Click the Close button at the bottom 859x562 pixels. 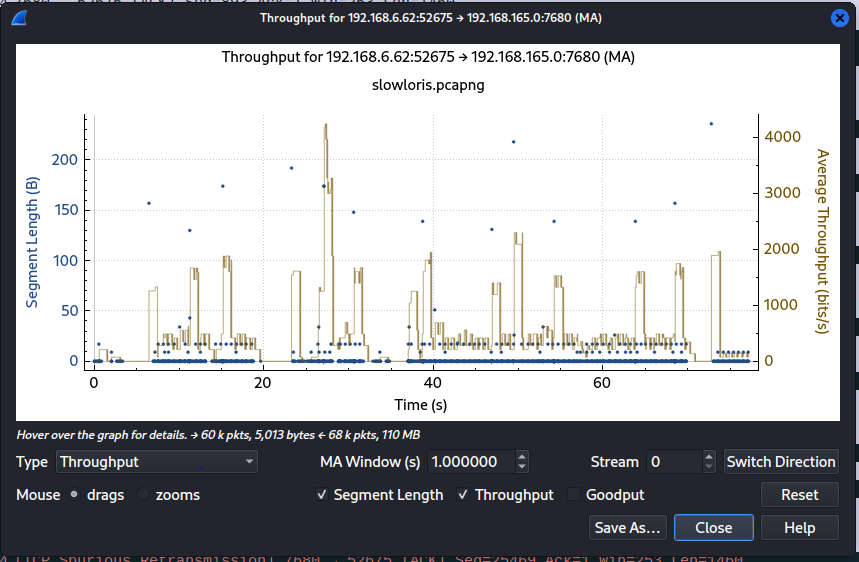[x=713, y=528]
